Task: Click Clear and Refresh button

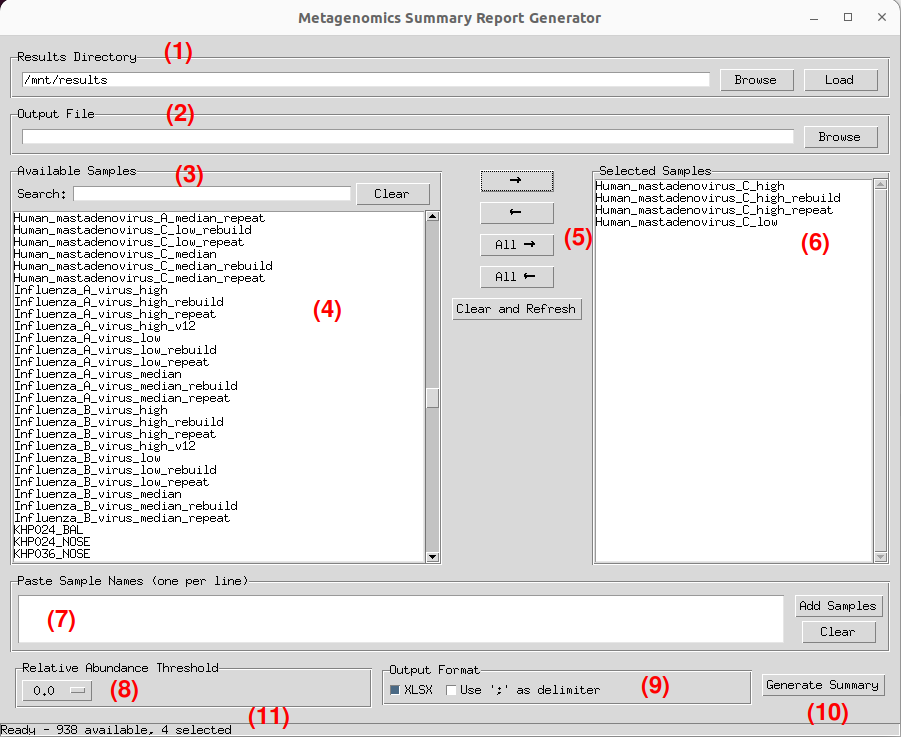Action: [516, 309]
